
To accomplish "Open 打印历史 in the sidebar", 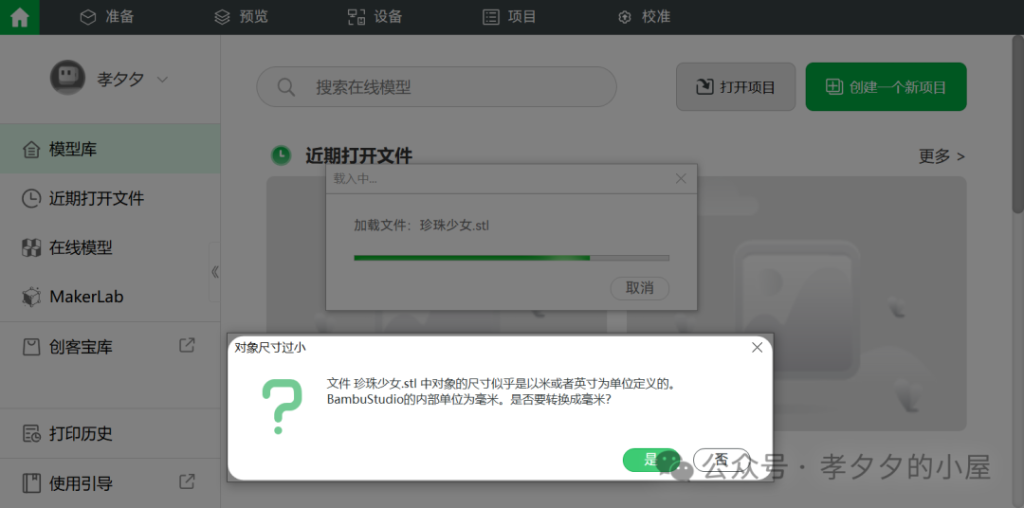I will 110,434.
